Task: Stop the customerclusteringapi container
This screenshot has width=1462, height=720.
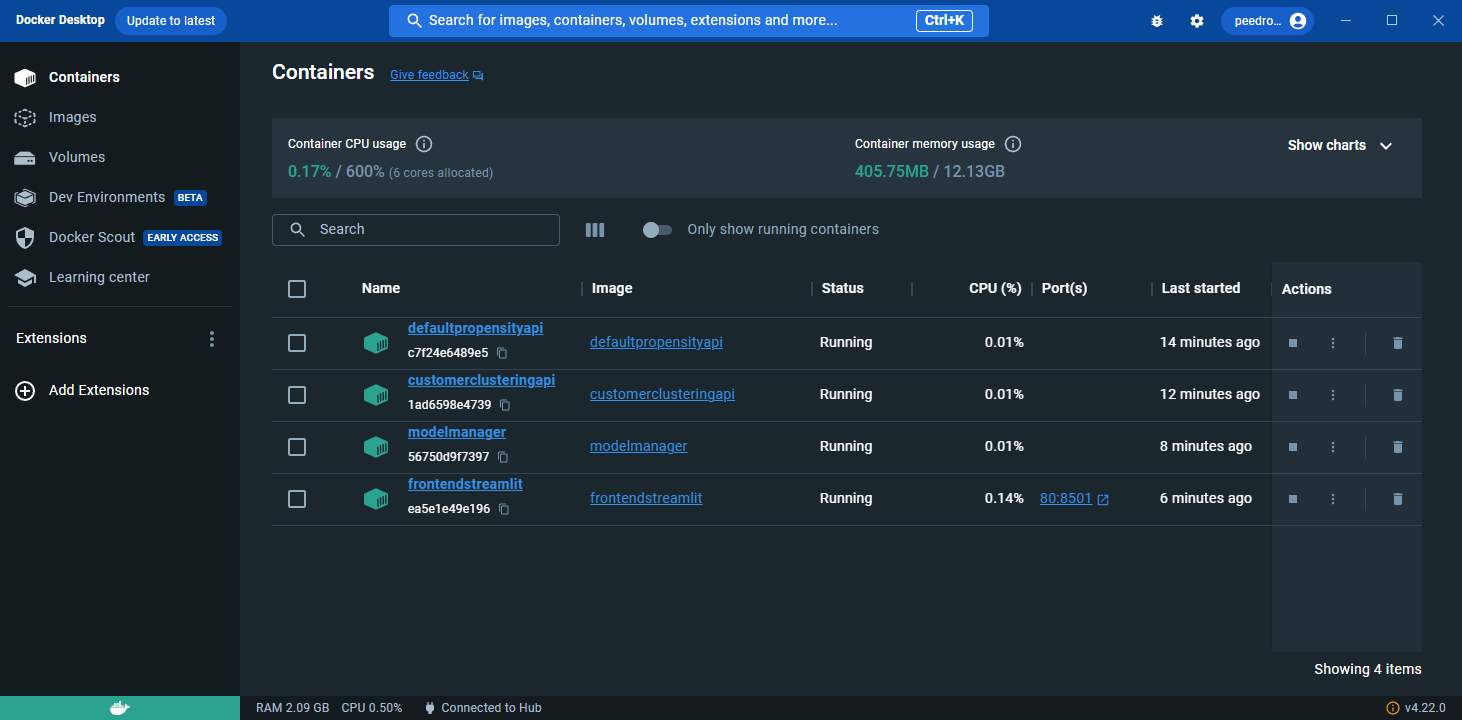Action: 1293,395
